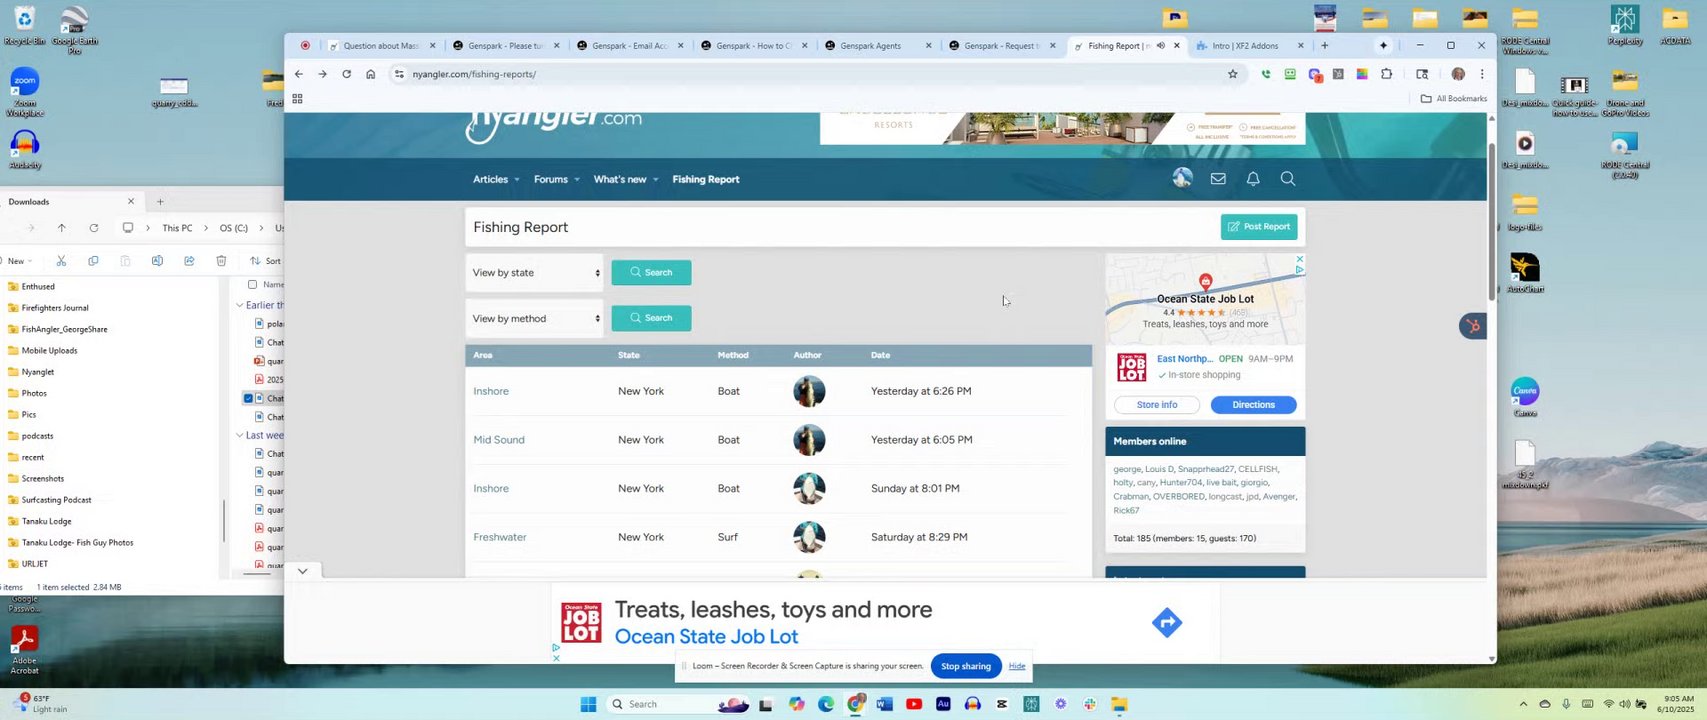Open Surfcasting Podcast folder in File Explorer
The width and height of the screenshot is (1707, 720).
pos(57,500)
